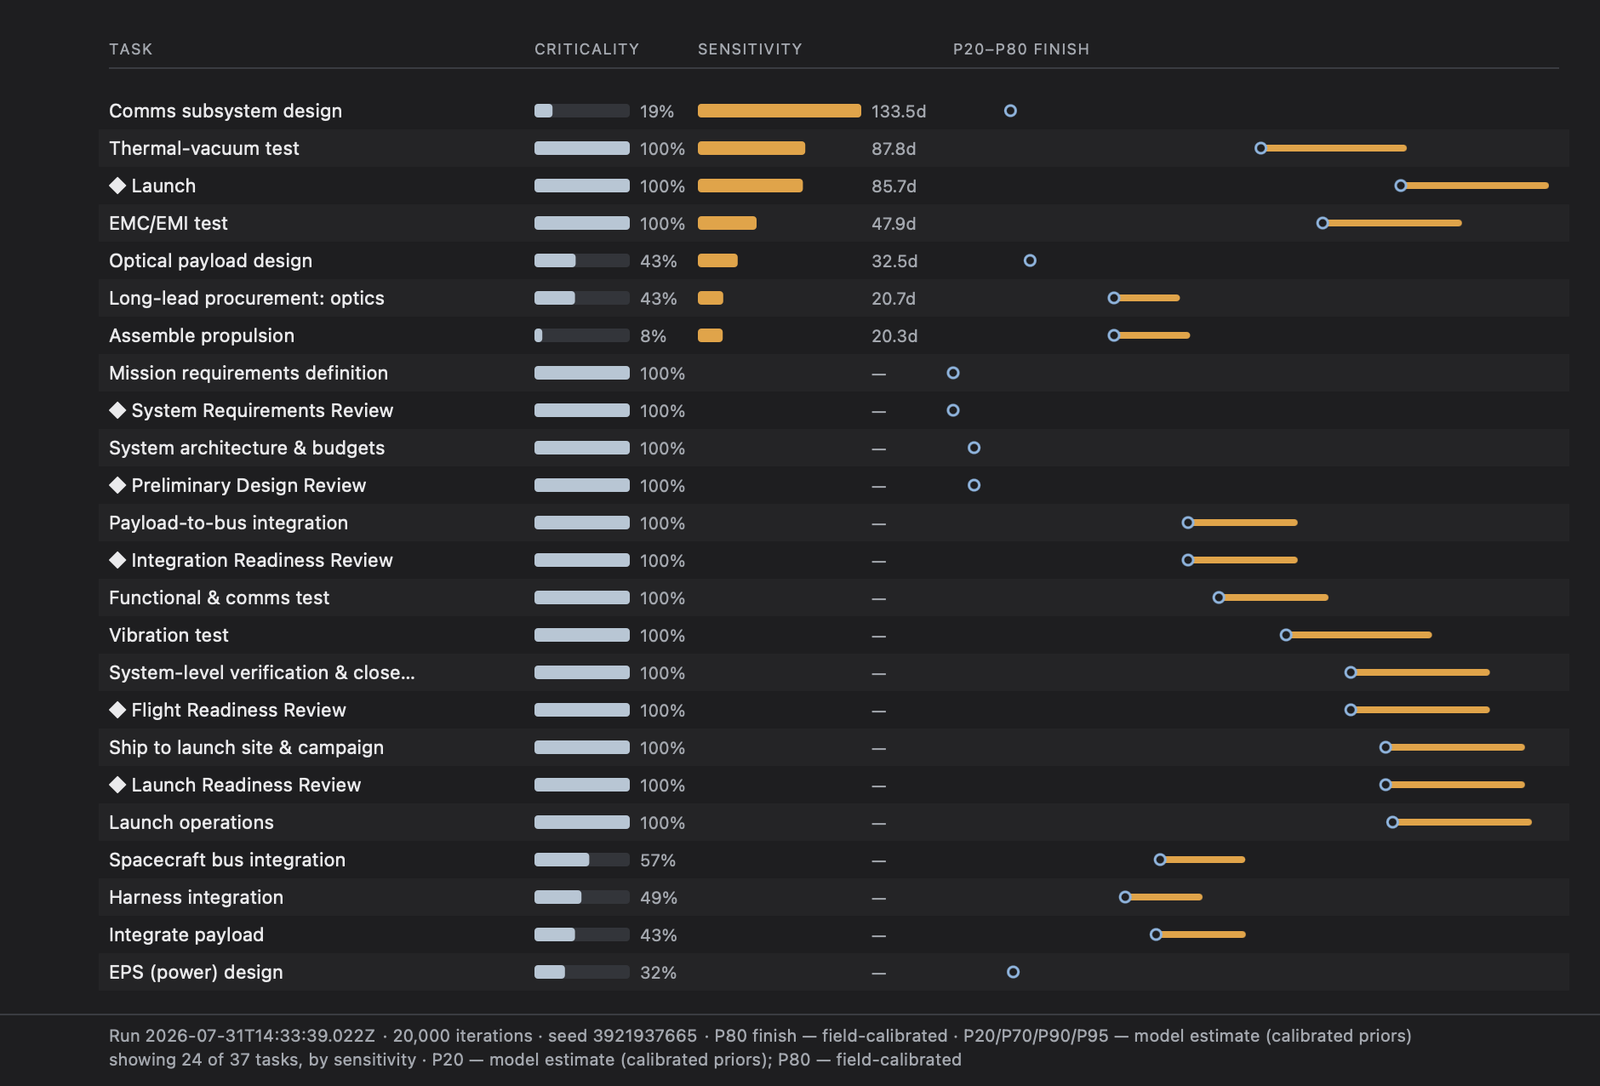This screenshot has height=1086, width=1600.
Task: Click the Harness integration criticality bar
Action: [582, 897]
